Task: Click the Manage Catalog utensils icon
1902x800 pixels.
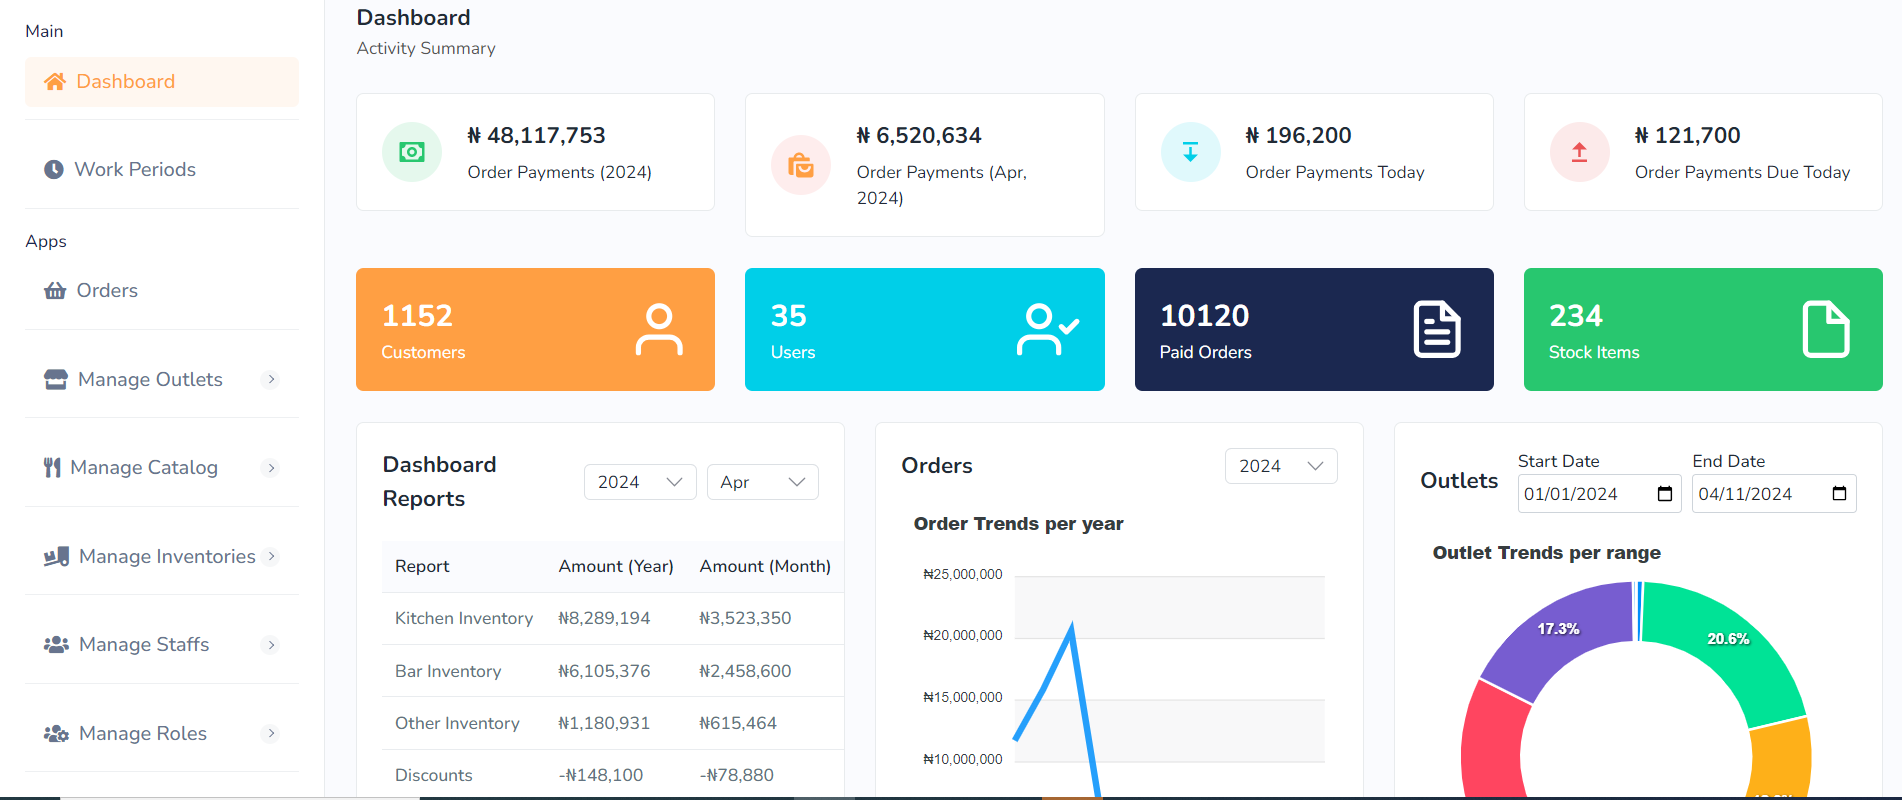Action: point(52,468)
